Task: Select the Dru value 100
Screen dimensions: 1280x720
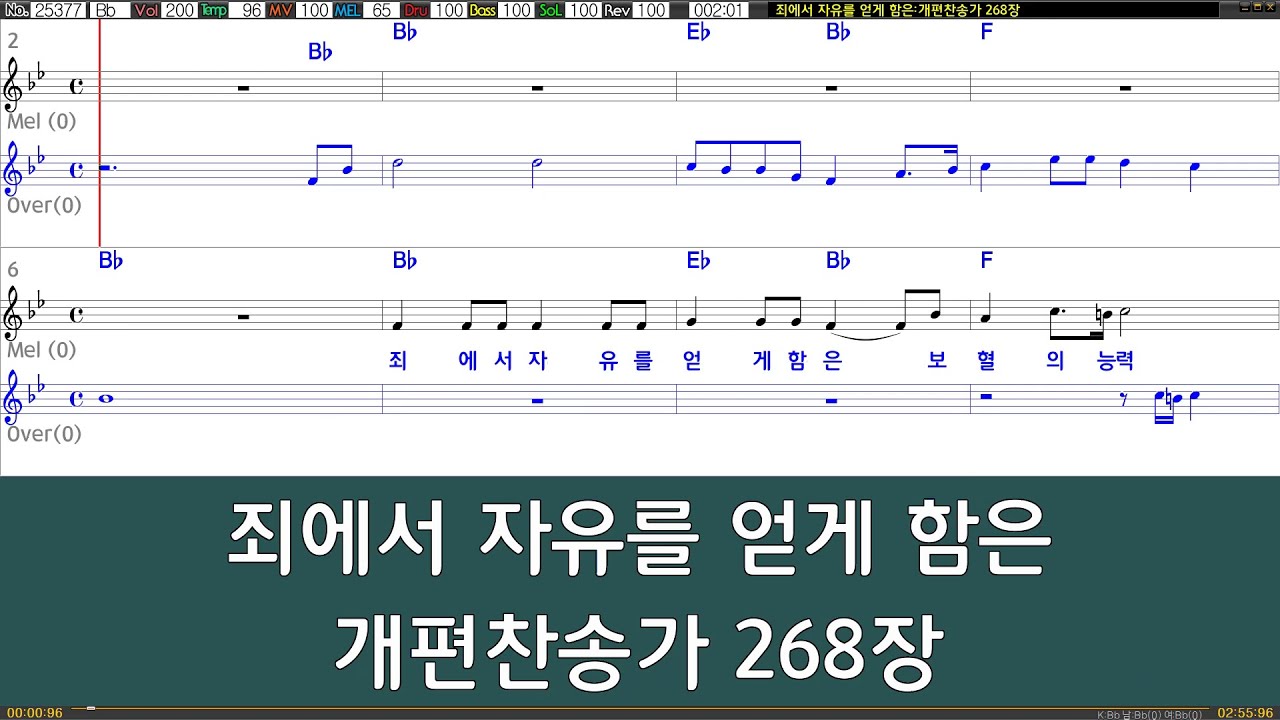Action: point(449,10)
